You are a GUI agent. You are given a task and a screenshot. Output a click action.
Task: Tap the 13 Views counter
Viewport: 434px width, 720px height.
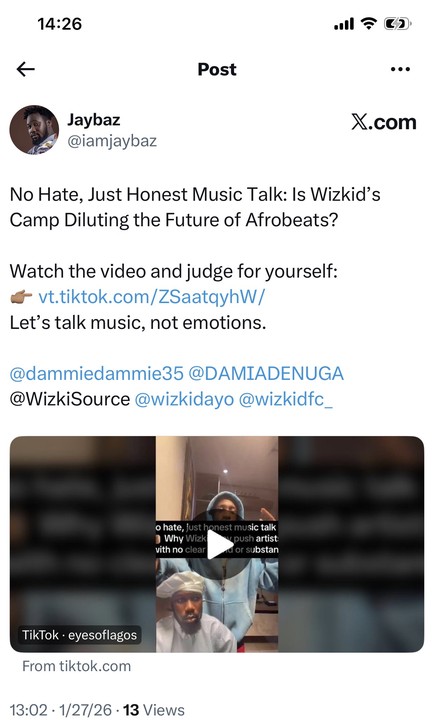tap(154, 710)
